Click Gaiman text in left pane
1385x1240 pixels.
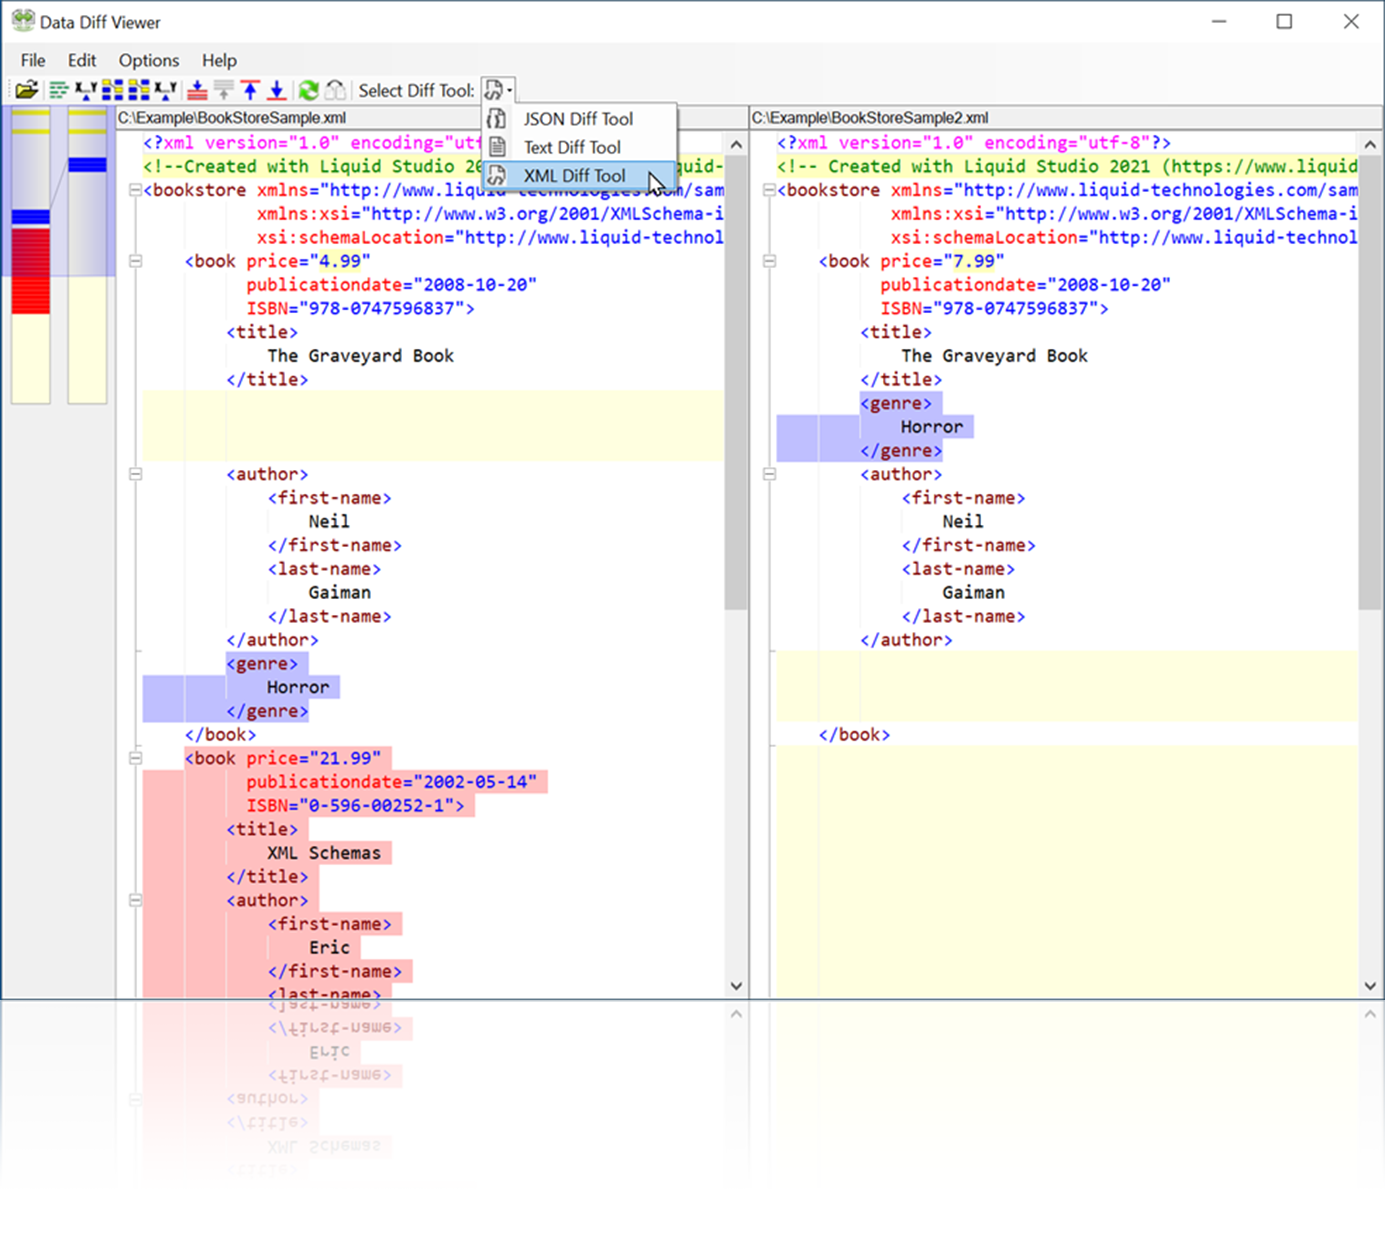coord(339,592)
